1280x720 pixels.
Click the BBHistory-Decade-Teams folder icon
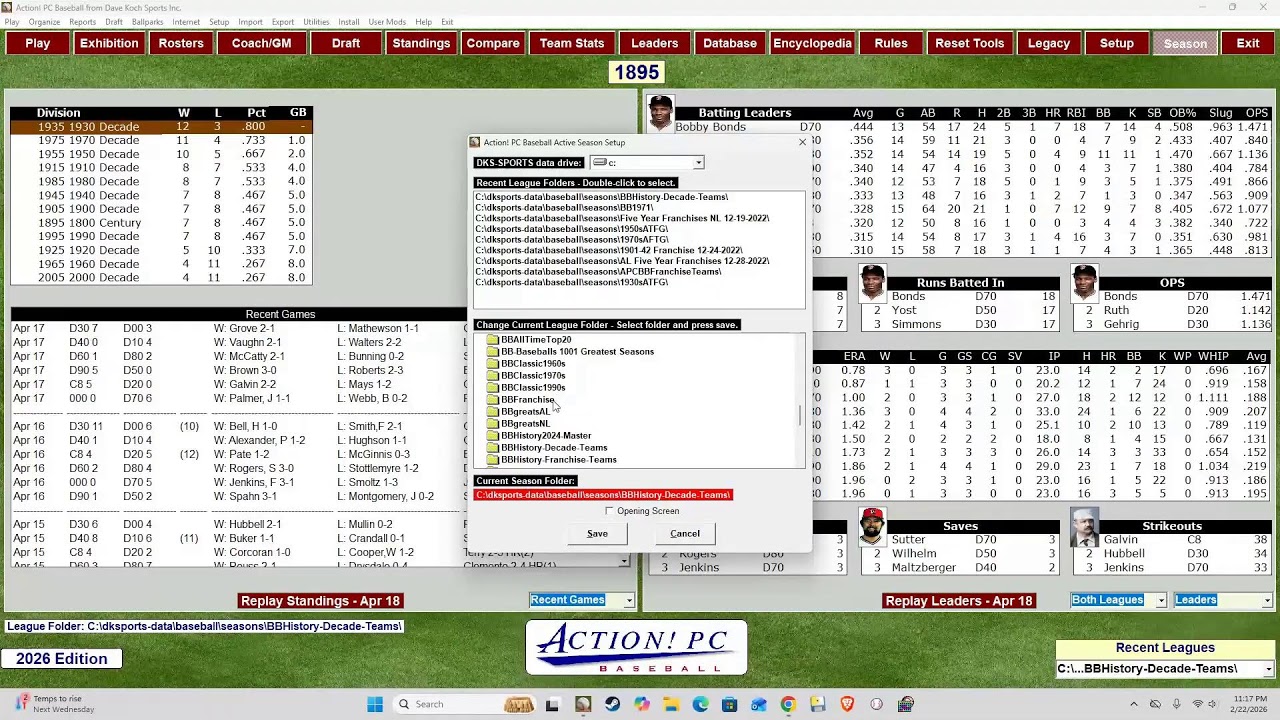(x=492, y=448)
